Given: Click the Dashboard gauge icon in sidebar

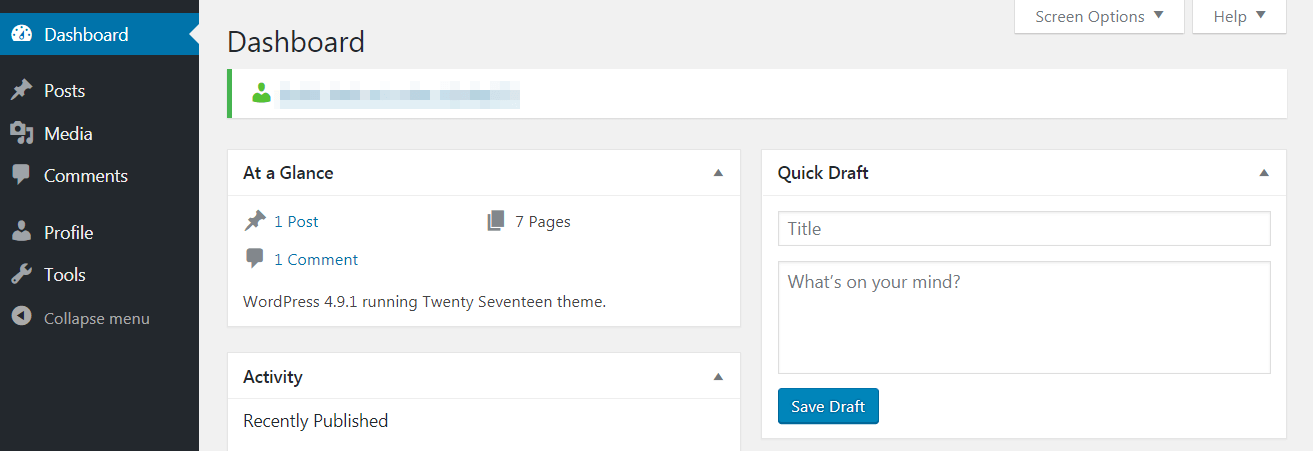Looking at the screenshot, I should tap(21, 34).
